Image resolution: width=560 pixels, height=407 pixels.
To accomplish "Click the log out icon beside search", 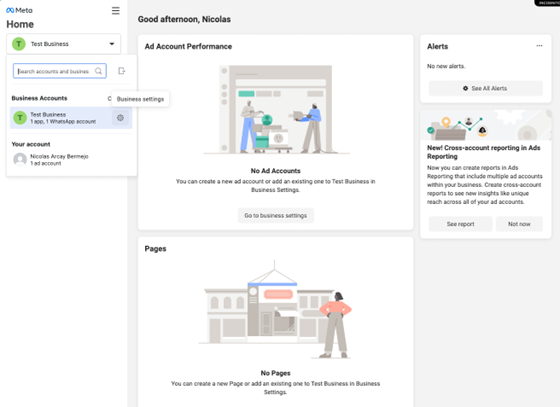I will point(121,71).
